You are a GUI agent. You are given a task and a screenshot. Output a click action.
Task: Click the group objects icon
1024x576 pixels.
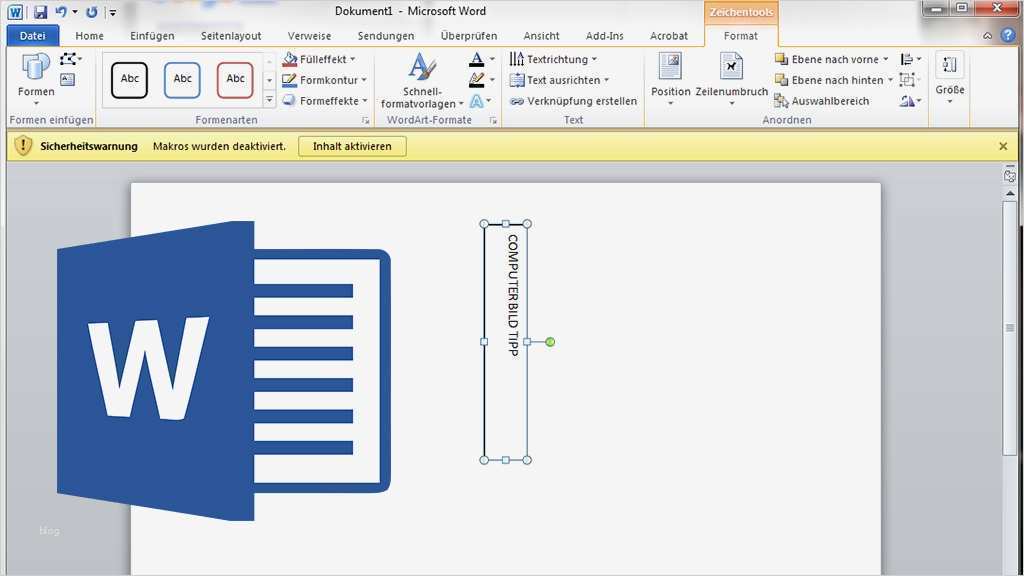click(906, 80)
